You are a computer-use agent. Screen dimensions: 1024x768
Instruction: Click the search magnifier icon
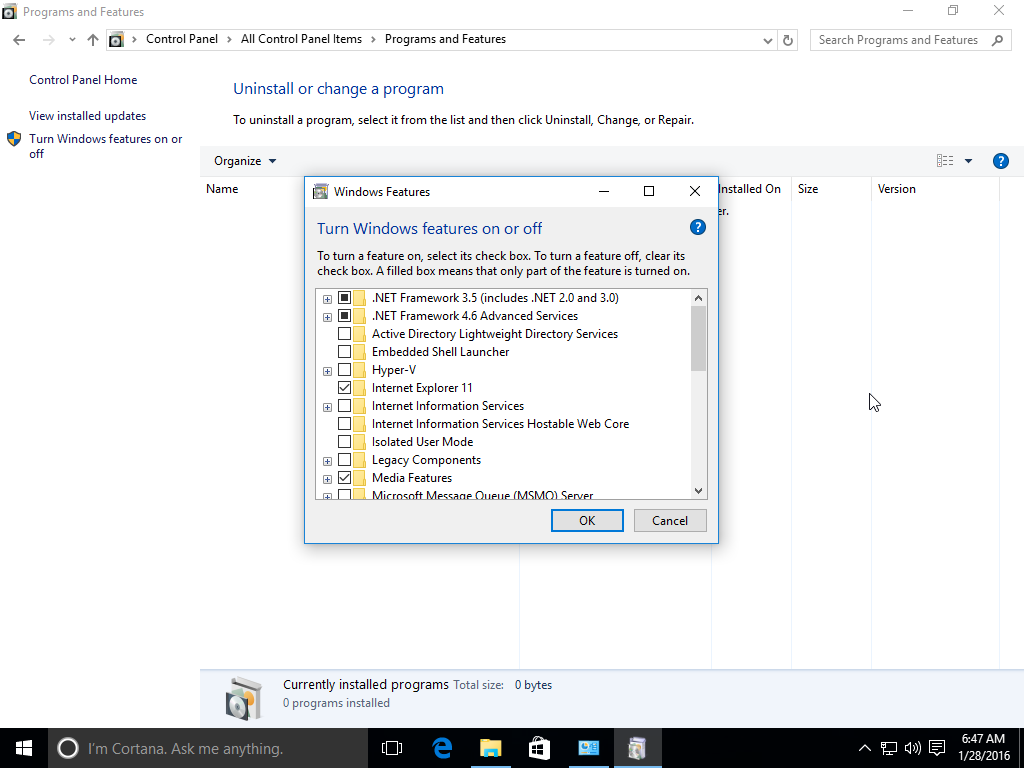(x=997, y=40)
